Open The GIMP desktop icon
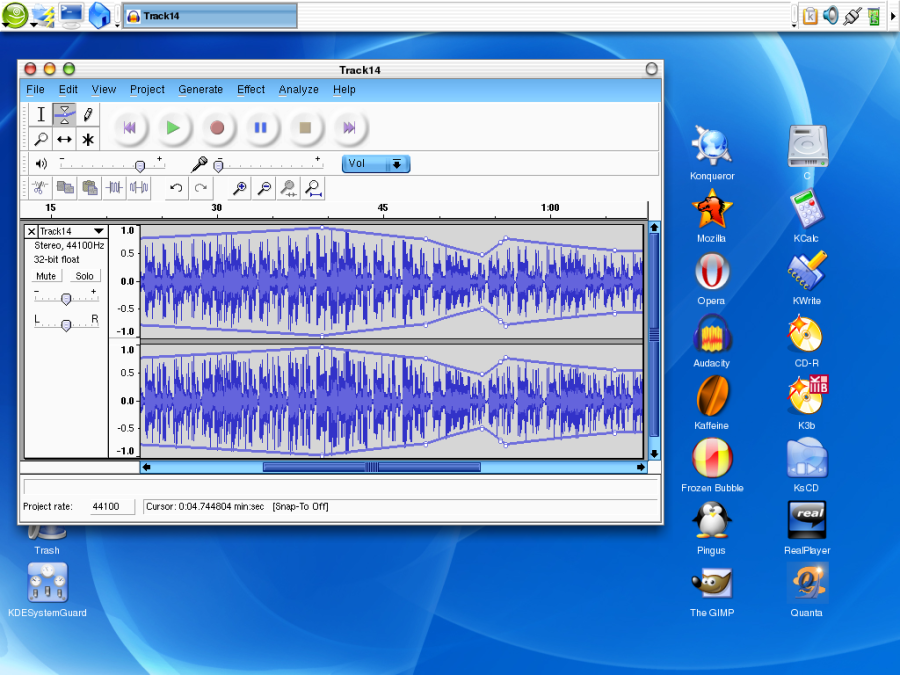 click(x=712, y=591)
